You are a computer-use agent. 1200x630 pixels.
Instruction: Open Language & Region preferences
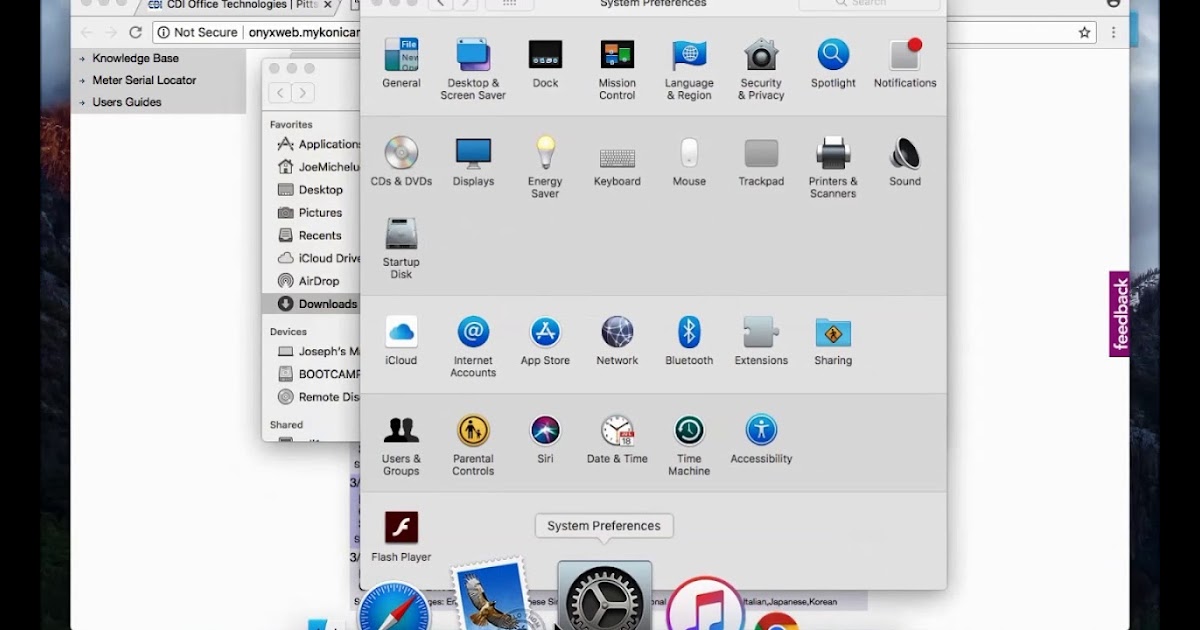click(x=689, y=69)
